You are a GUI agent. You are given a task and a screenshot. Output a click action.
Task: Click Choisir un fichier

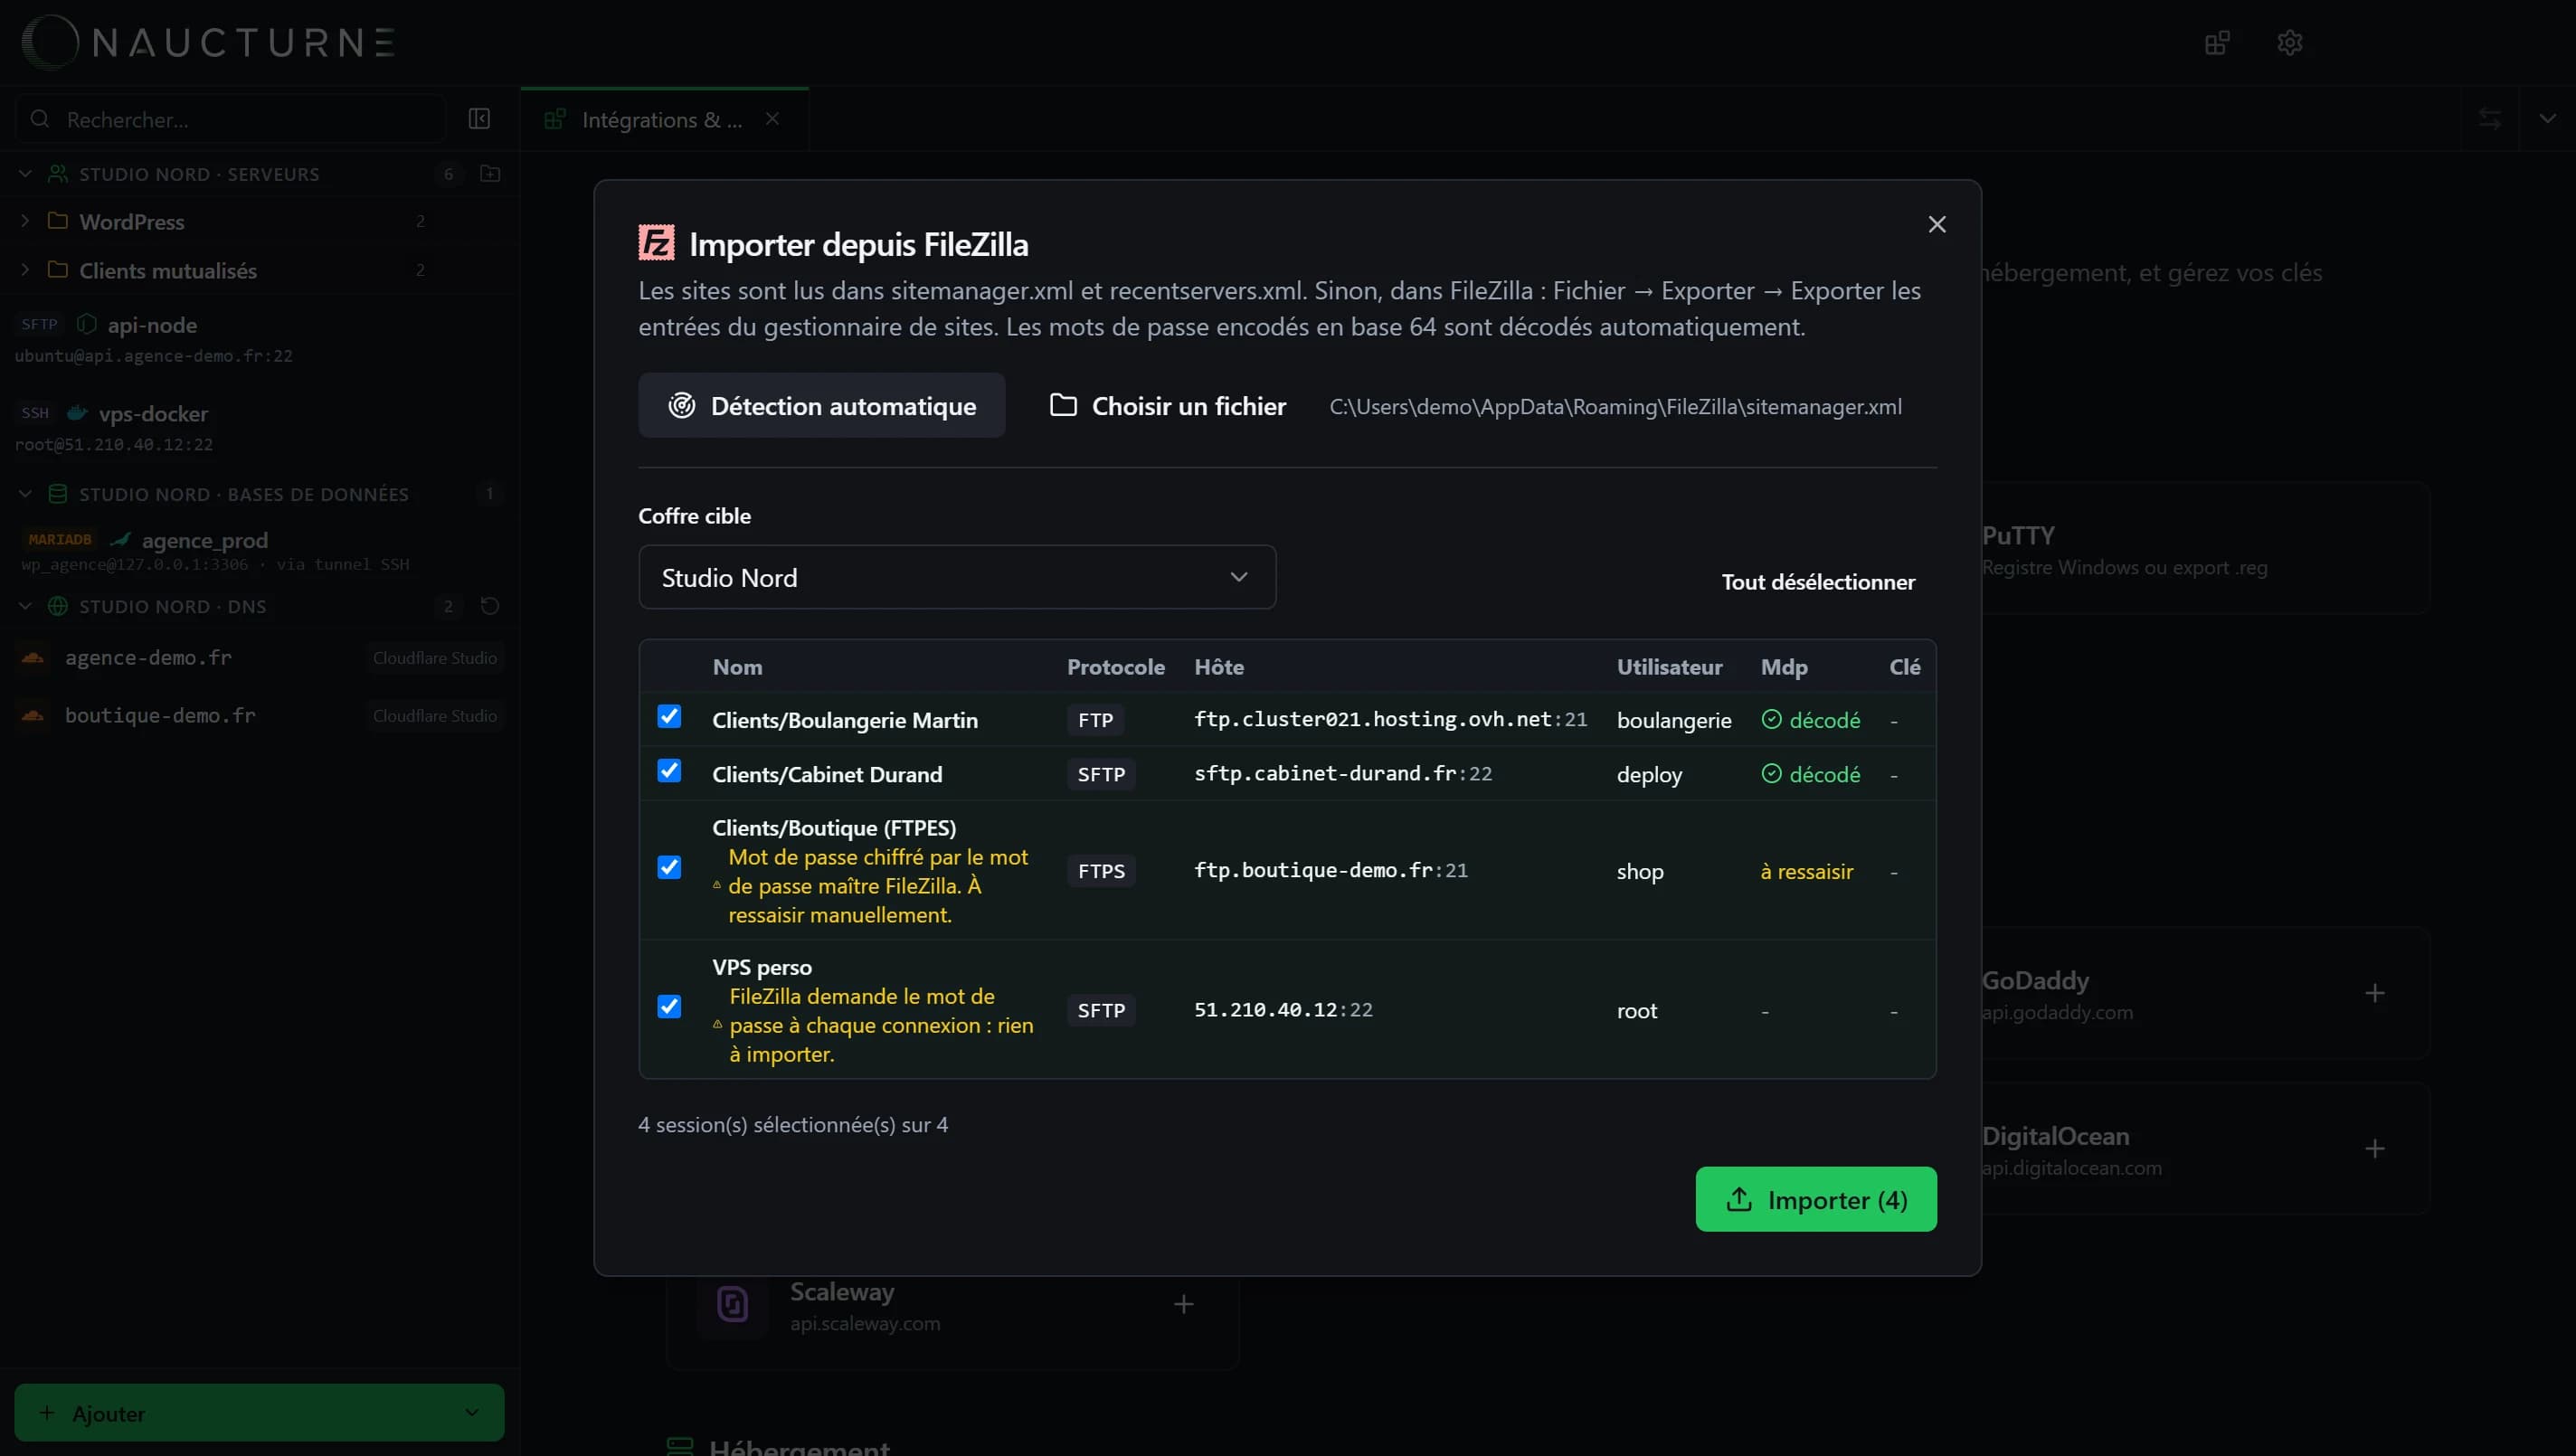point(1167,405)
